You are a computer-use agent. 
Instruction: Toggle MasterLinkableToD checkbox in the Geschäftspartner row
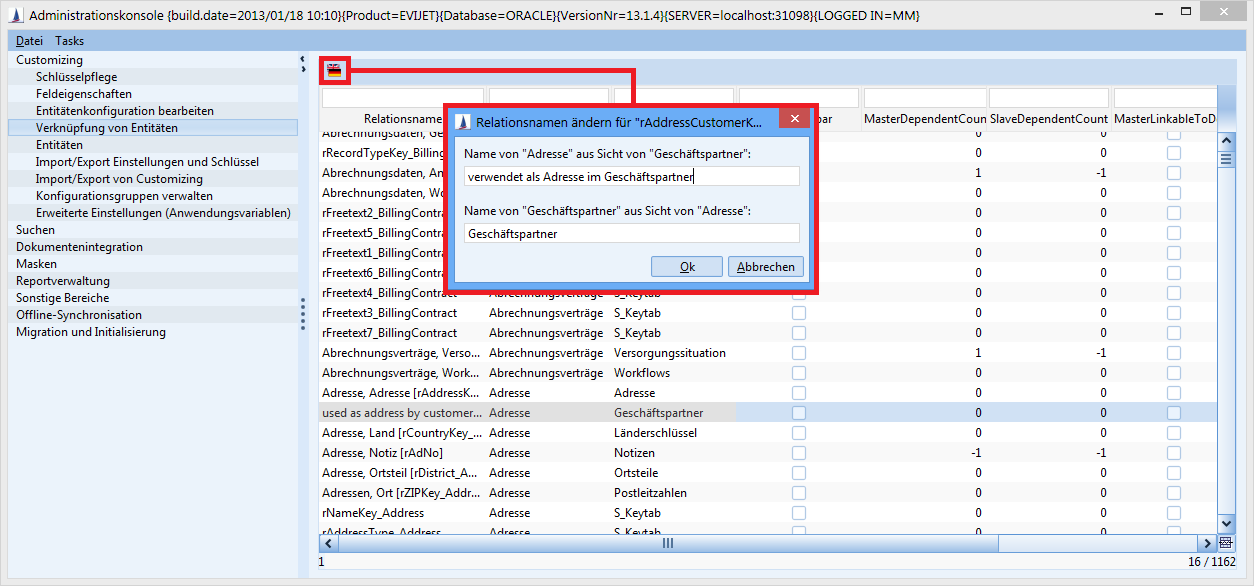click(x=1173, y=413)
